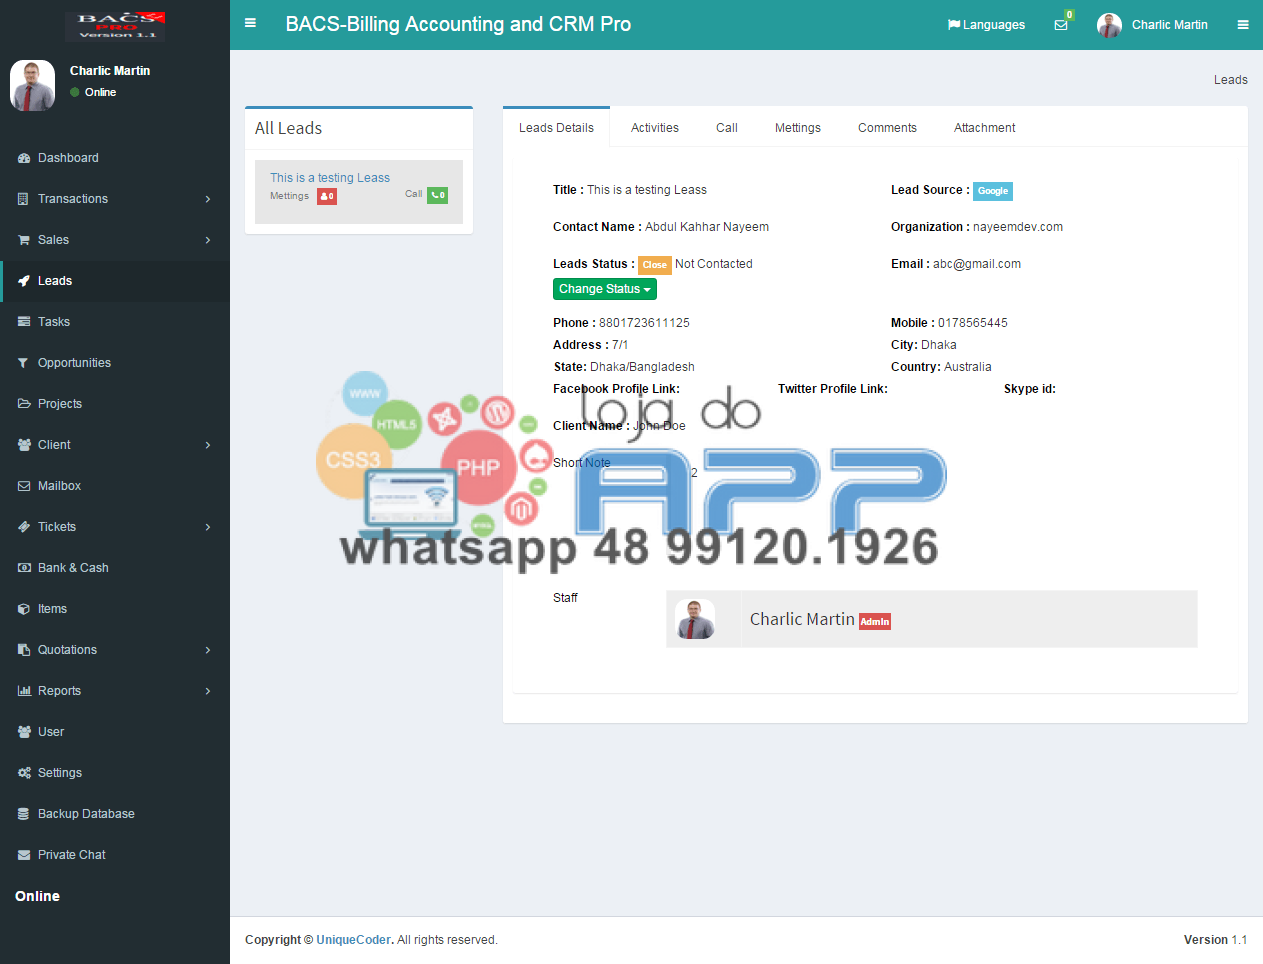Click the green Call count badge
This screenshot has height=964, width=1263.
[438, 195]
